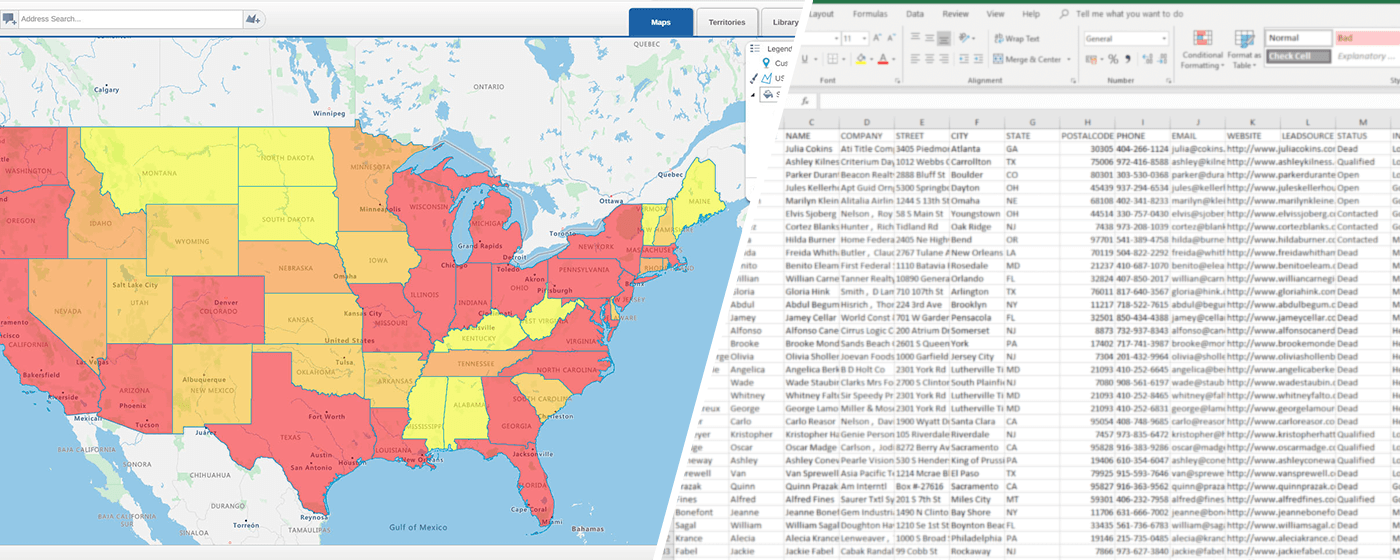Click the Decrease Decimal icon
The width and height of the screenshot is (1400, 560).
click(1163, 59)
